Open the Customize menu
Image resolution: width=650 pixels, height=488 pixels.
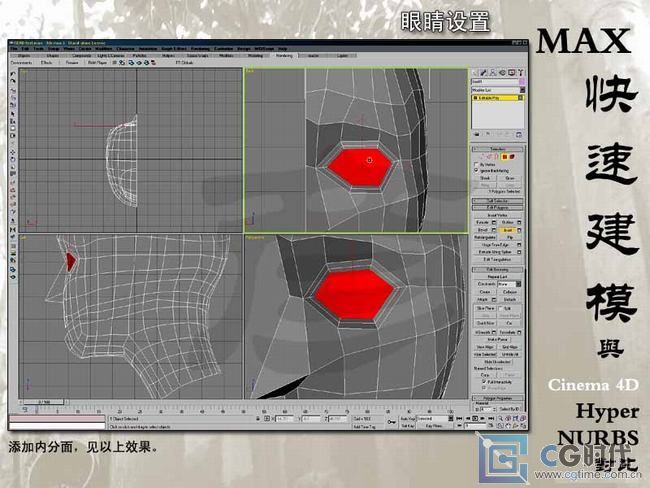coord(224,49)
